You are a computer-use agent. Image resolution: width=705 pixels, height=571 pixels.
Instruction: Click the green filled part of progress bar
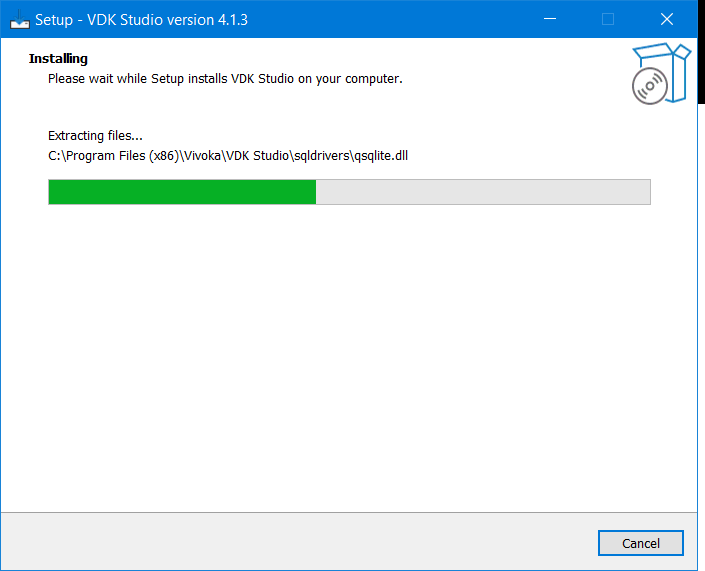[x=182, y=192]
